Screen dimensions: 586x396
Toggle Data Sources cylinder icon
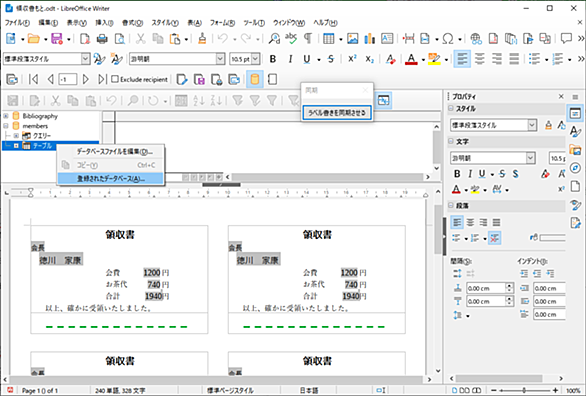(255, 79)
